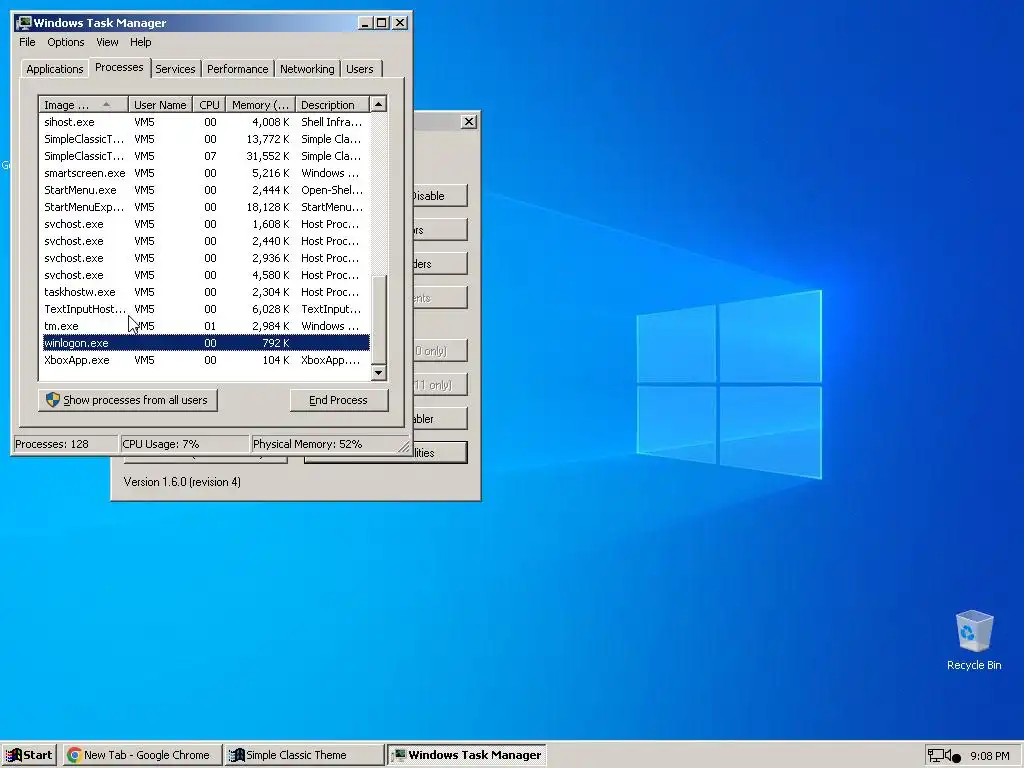Click the highlighted winlogon.exe row
Image resolution: width=1024 pixels, height=768 pixels.
tap(206, 343)
